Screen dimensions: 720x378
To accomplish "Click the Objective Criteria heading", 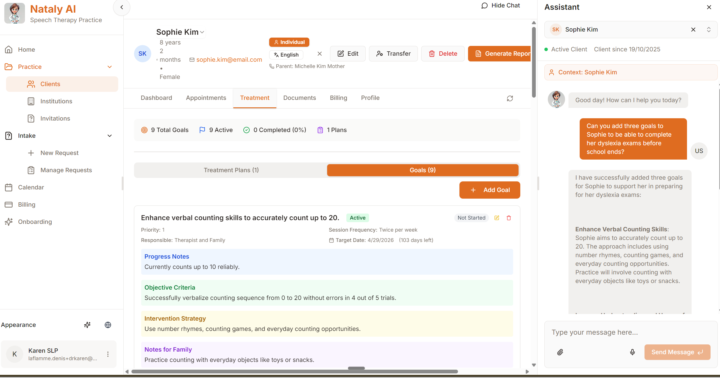I will pyautogui.click(x=170, y=288).
